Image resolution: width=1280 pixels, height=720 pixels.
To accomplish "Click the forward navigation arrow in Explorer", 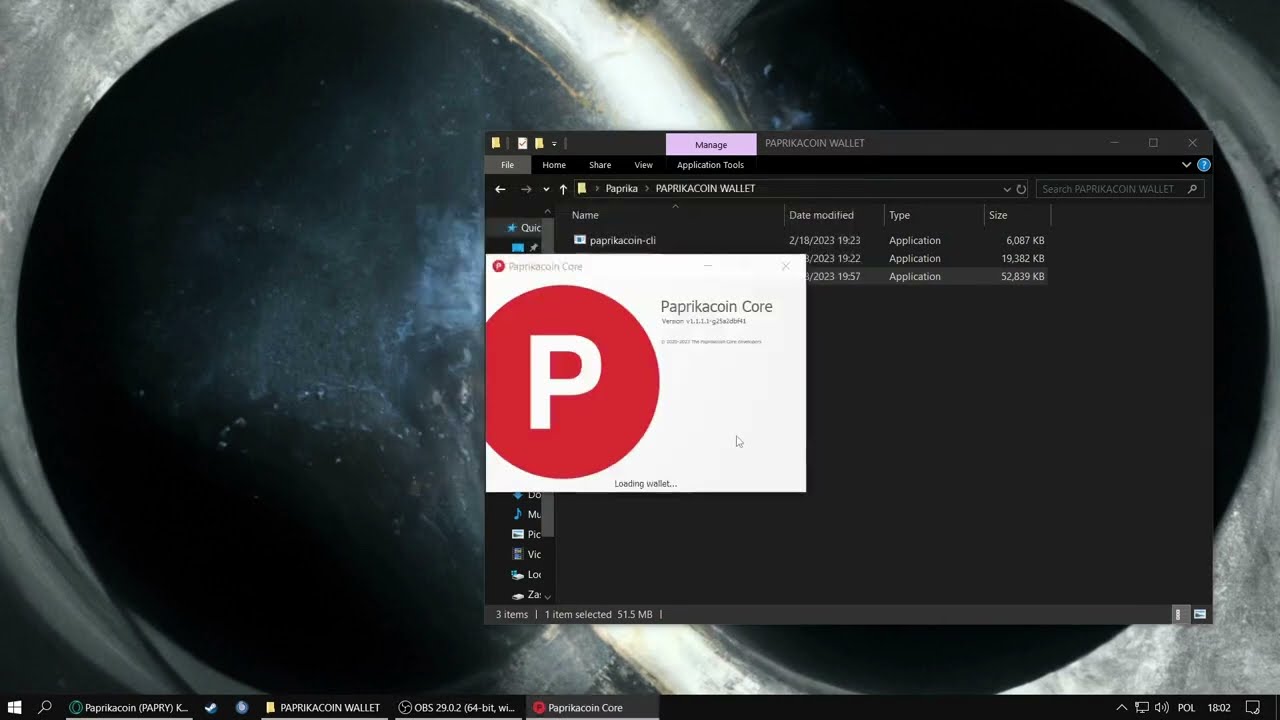I will click(526, 189).
